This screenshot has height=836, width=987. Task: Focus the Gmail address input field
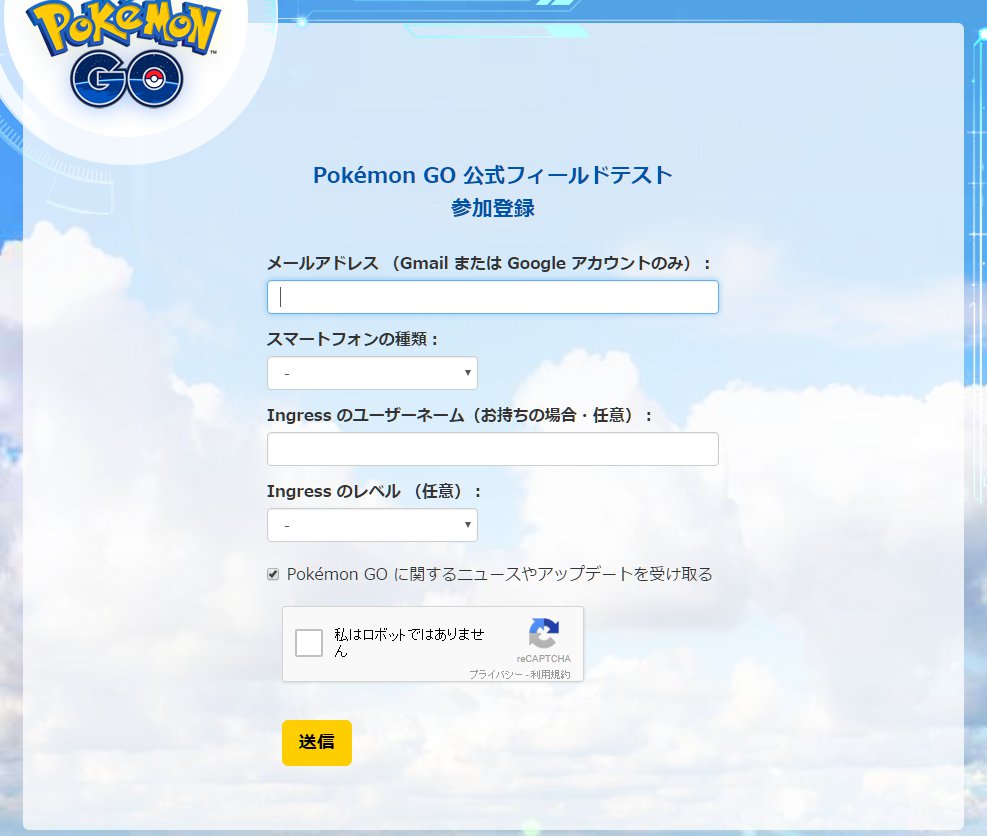[x=492, y=297]
